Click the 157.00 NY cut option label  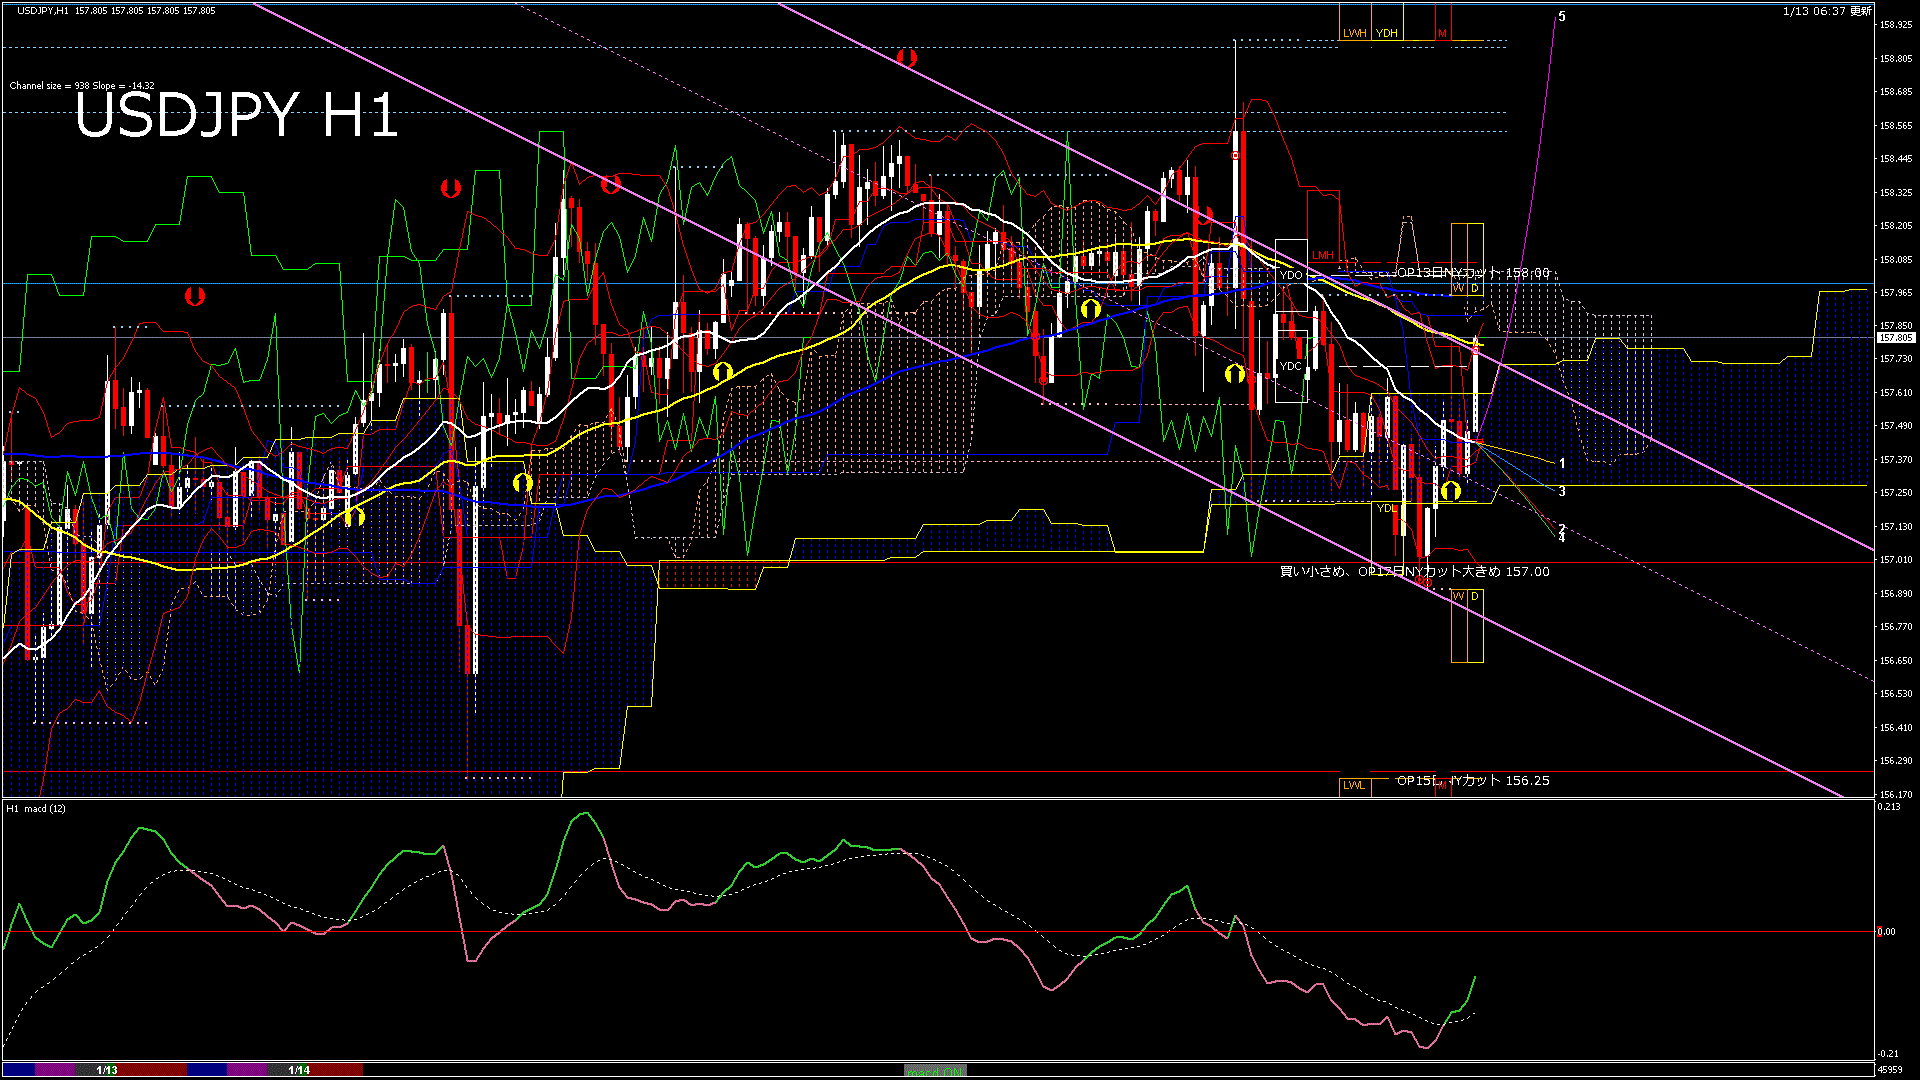pos(1414,572)
